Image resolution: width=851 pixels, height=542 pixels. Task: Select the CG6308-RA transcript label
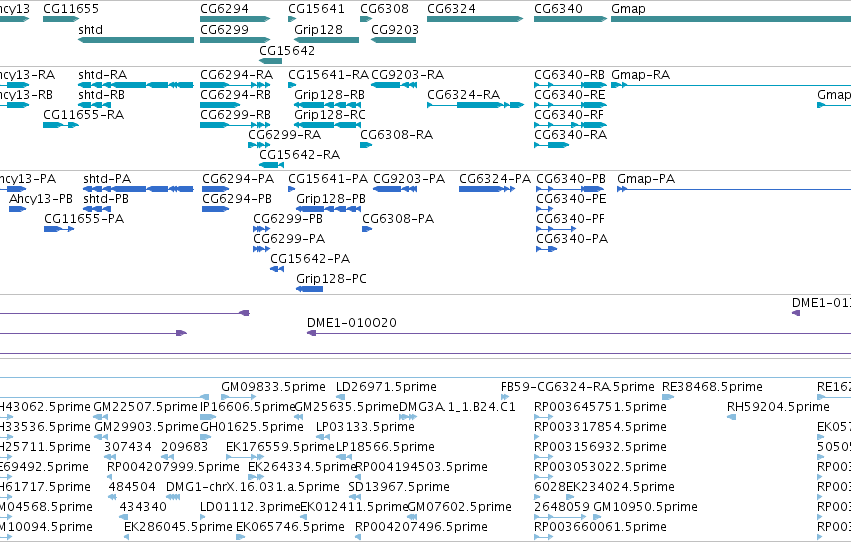coord(396,135)
